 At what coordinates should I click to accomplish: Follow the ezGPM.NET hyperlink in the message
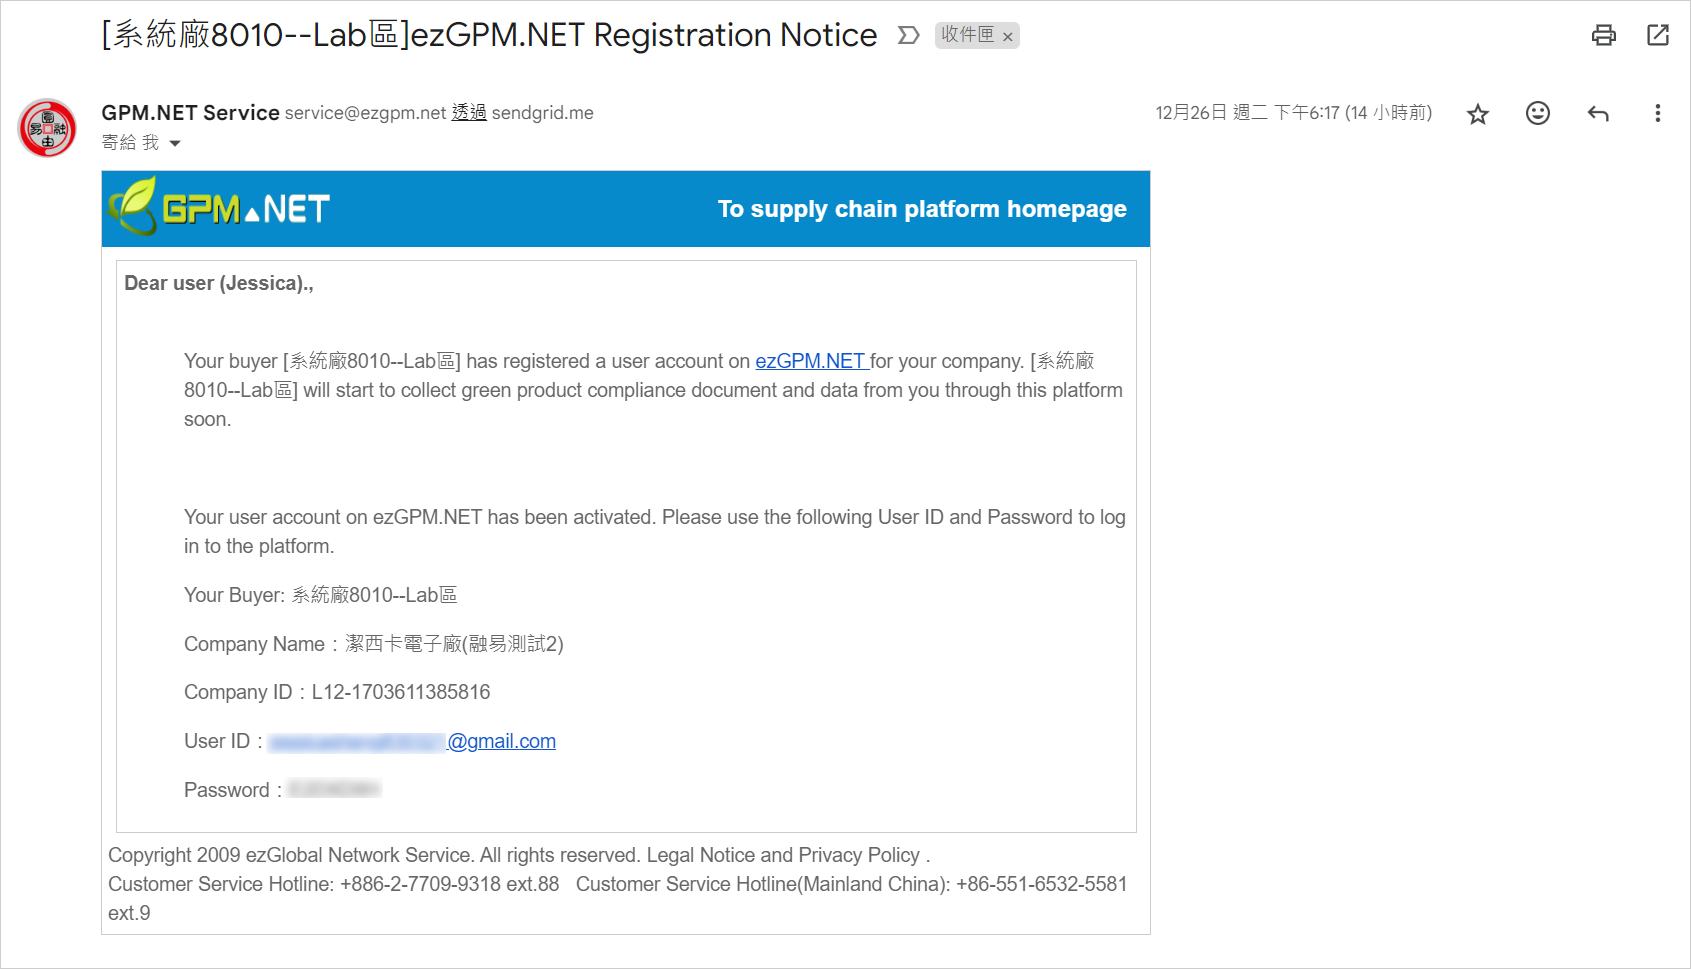pos(810,361)
